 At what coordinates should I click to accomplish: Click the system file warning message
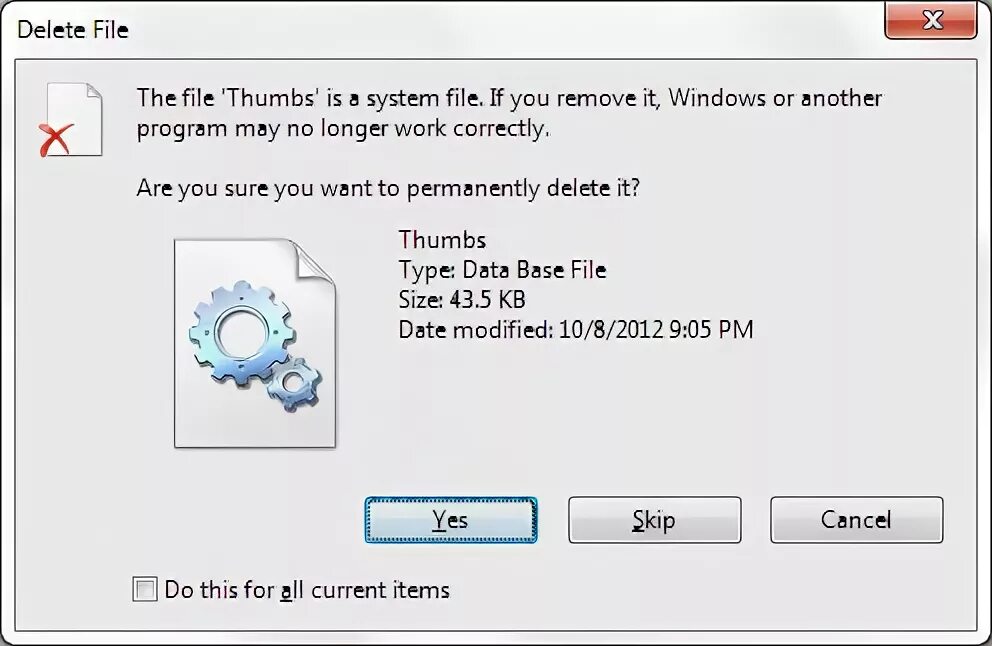click(x=509, y=113)
